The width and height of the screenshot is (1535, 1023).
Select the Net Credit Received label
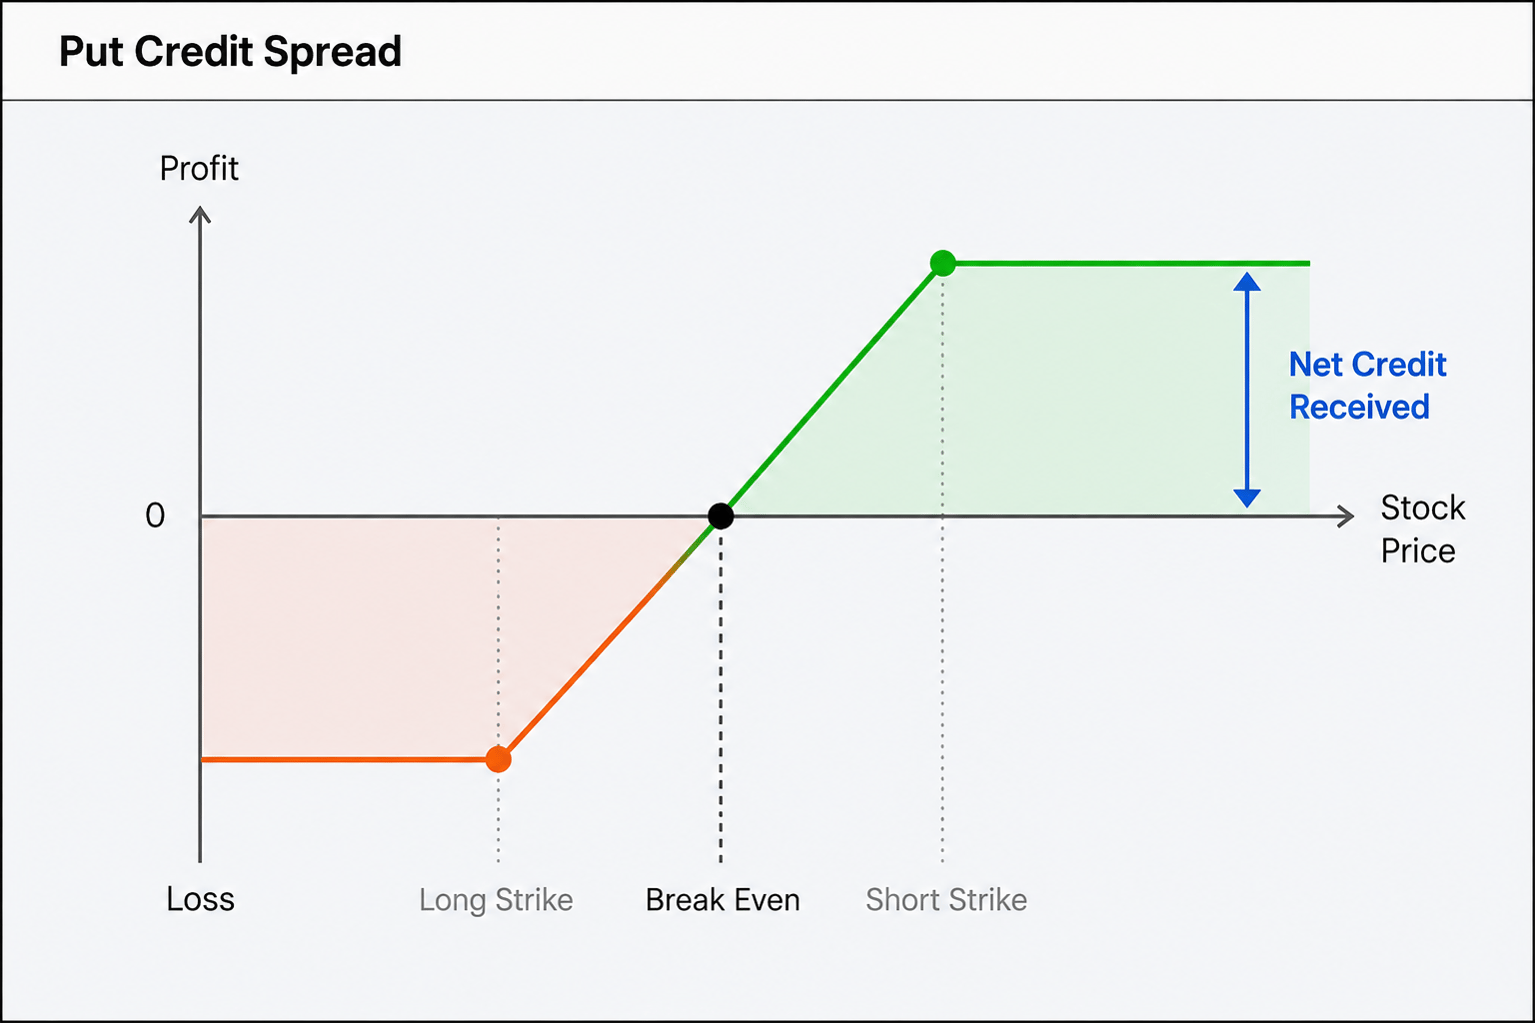[x=1367, y=385]
